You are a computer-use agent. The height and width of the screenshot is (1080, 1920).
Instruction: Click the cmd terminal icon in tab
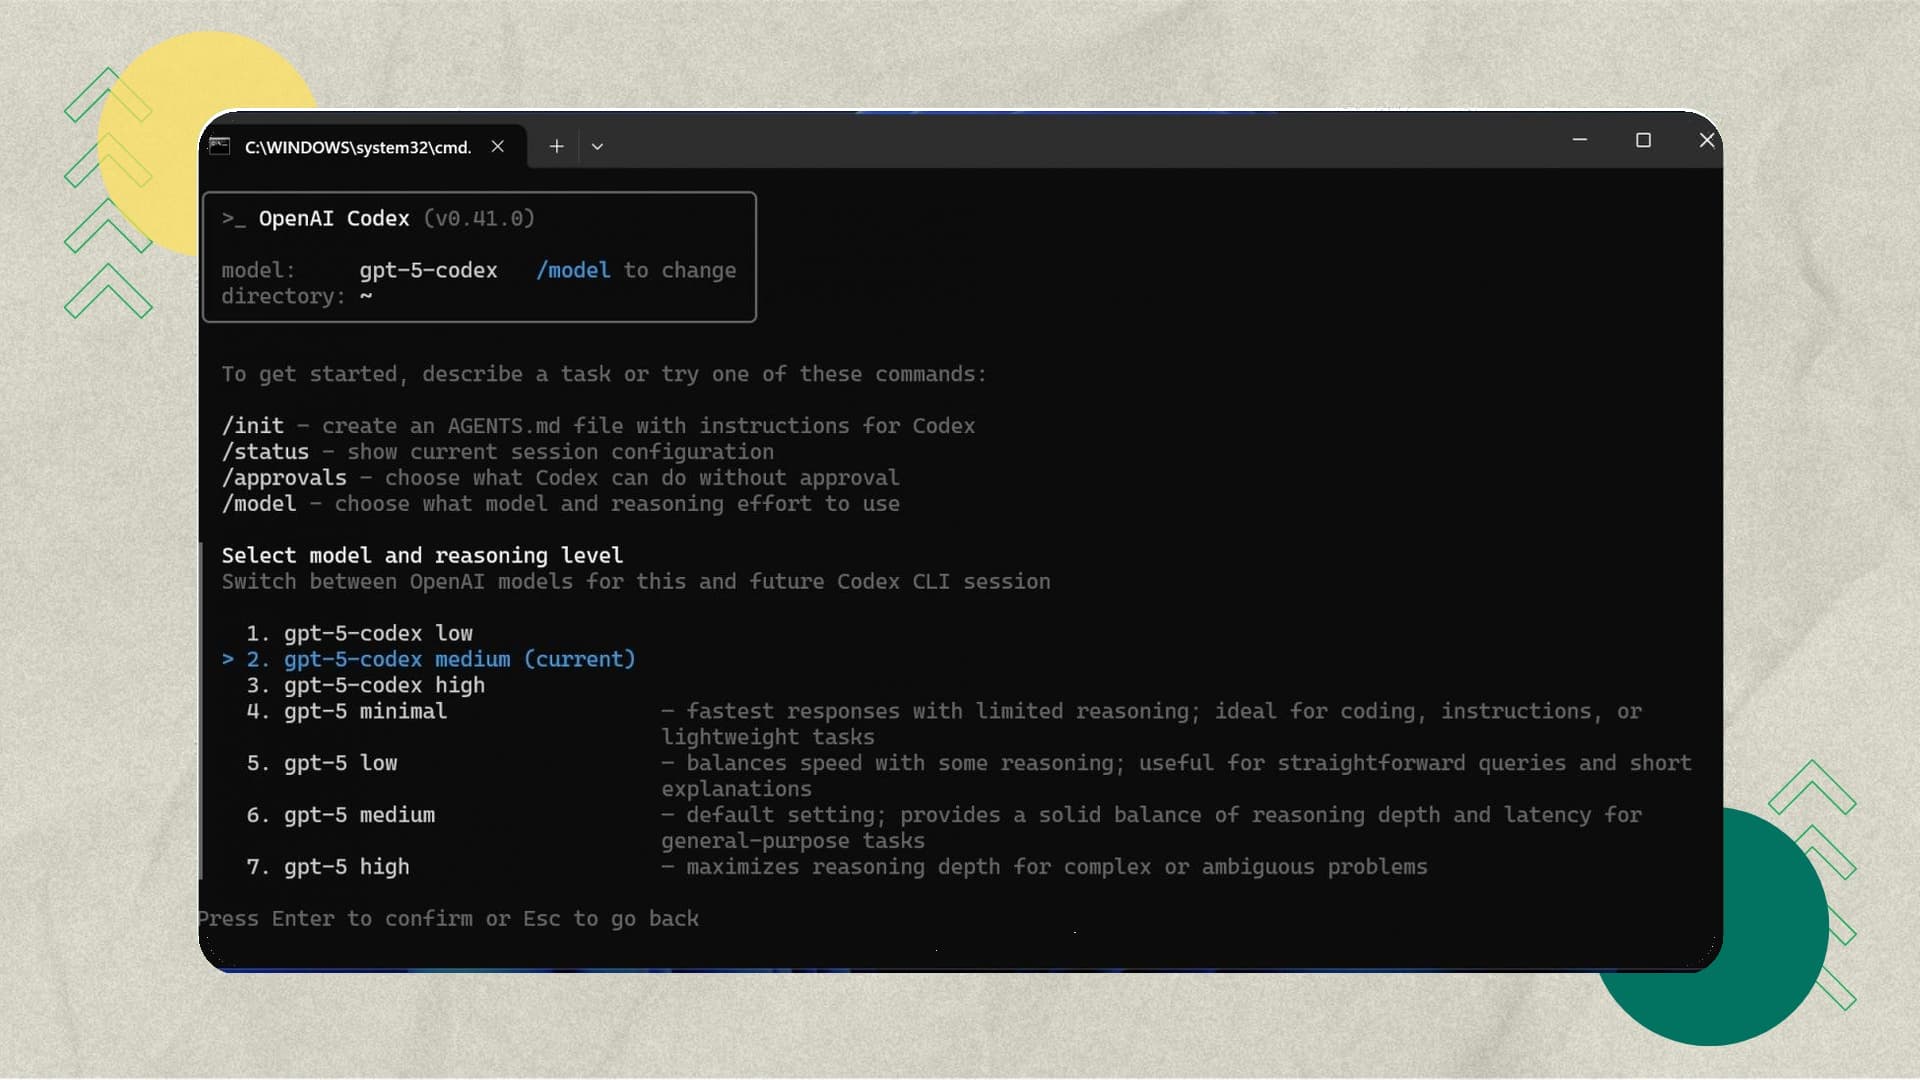pos(220,146)
